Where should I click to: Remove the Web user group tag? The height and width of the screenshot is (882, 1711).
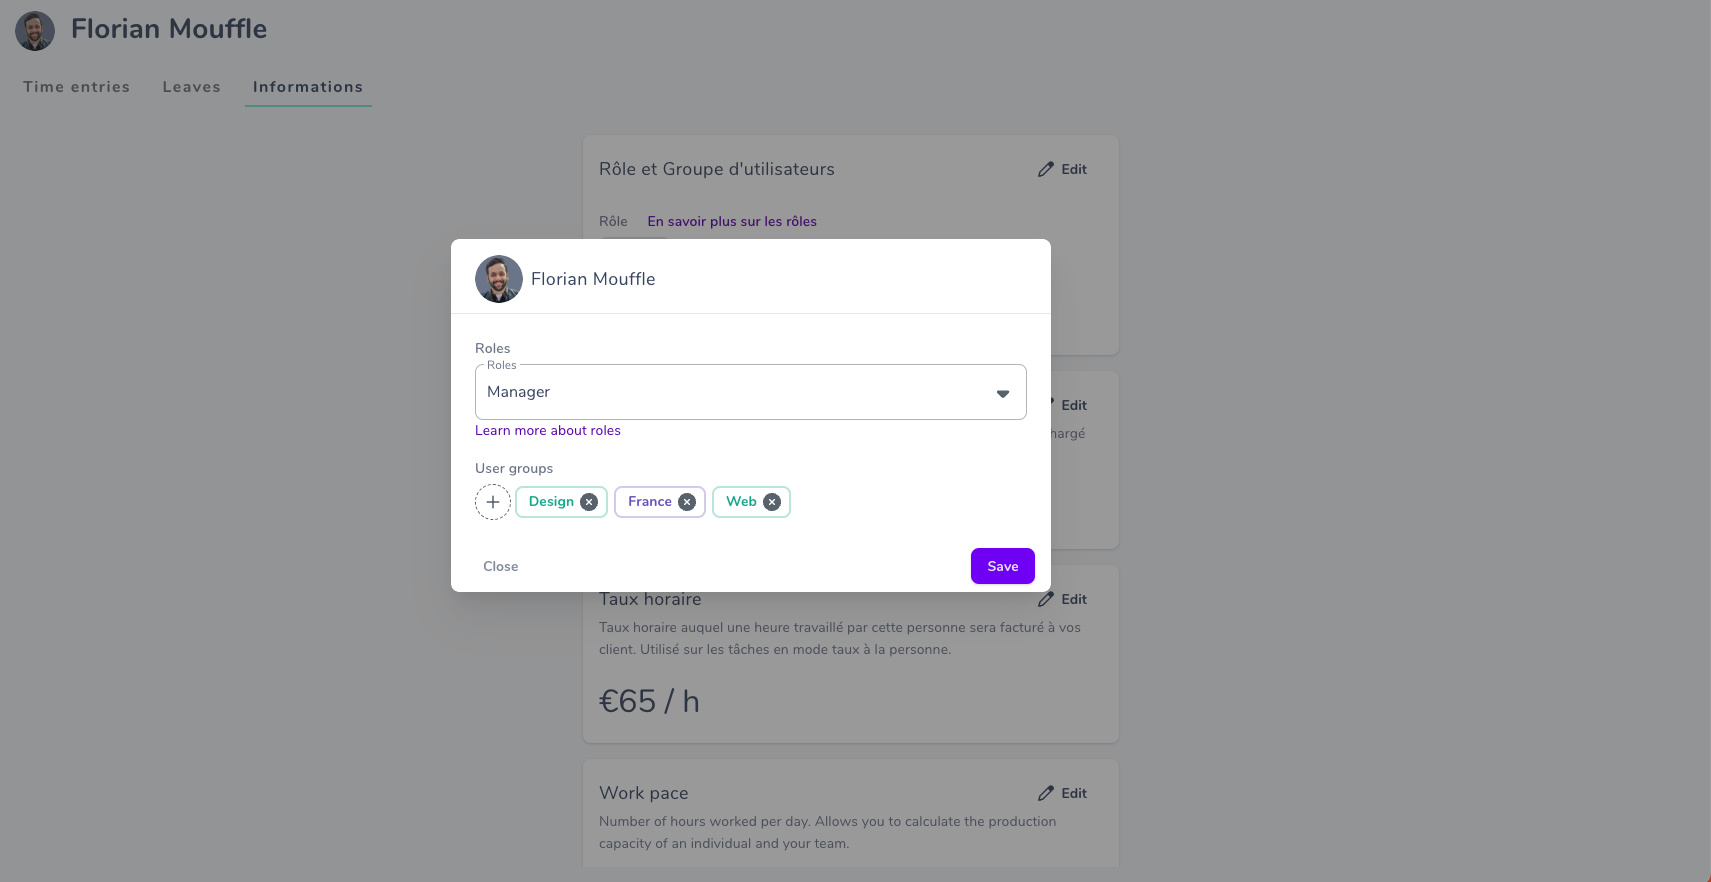point(772,502)
